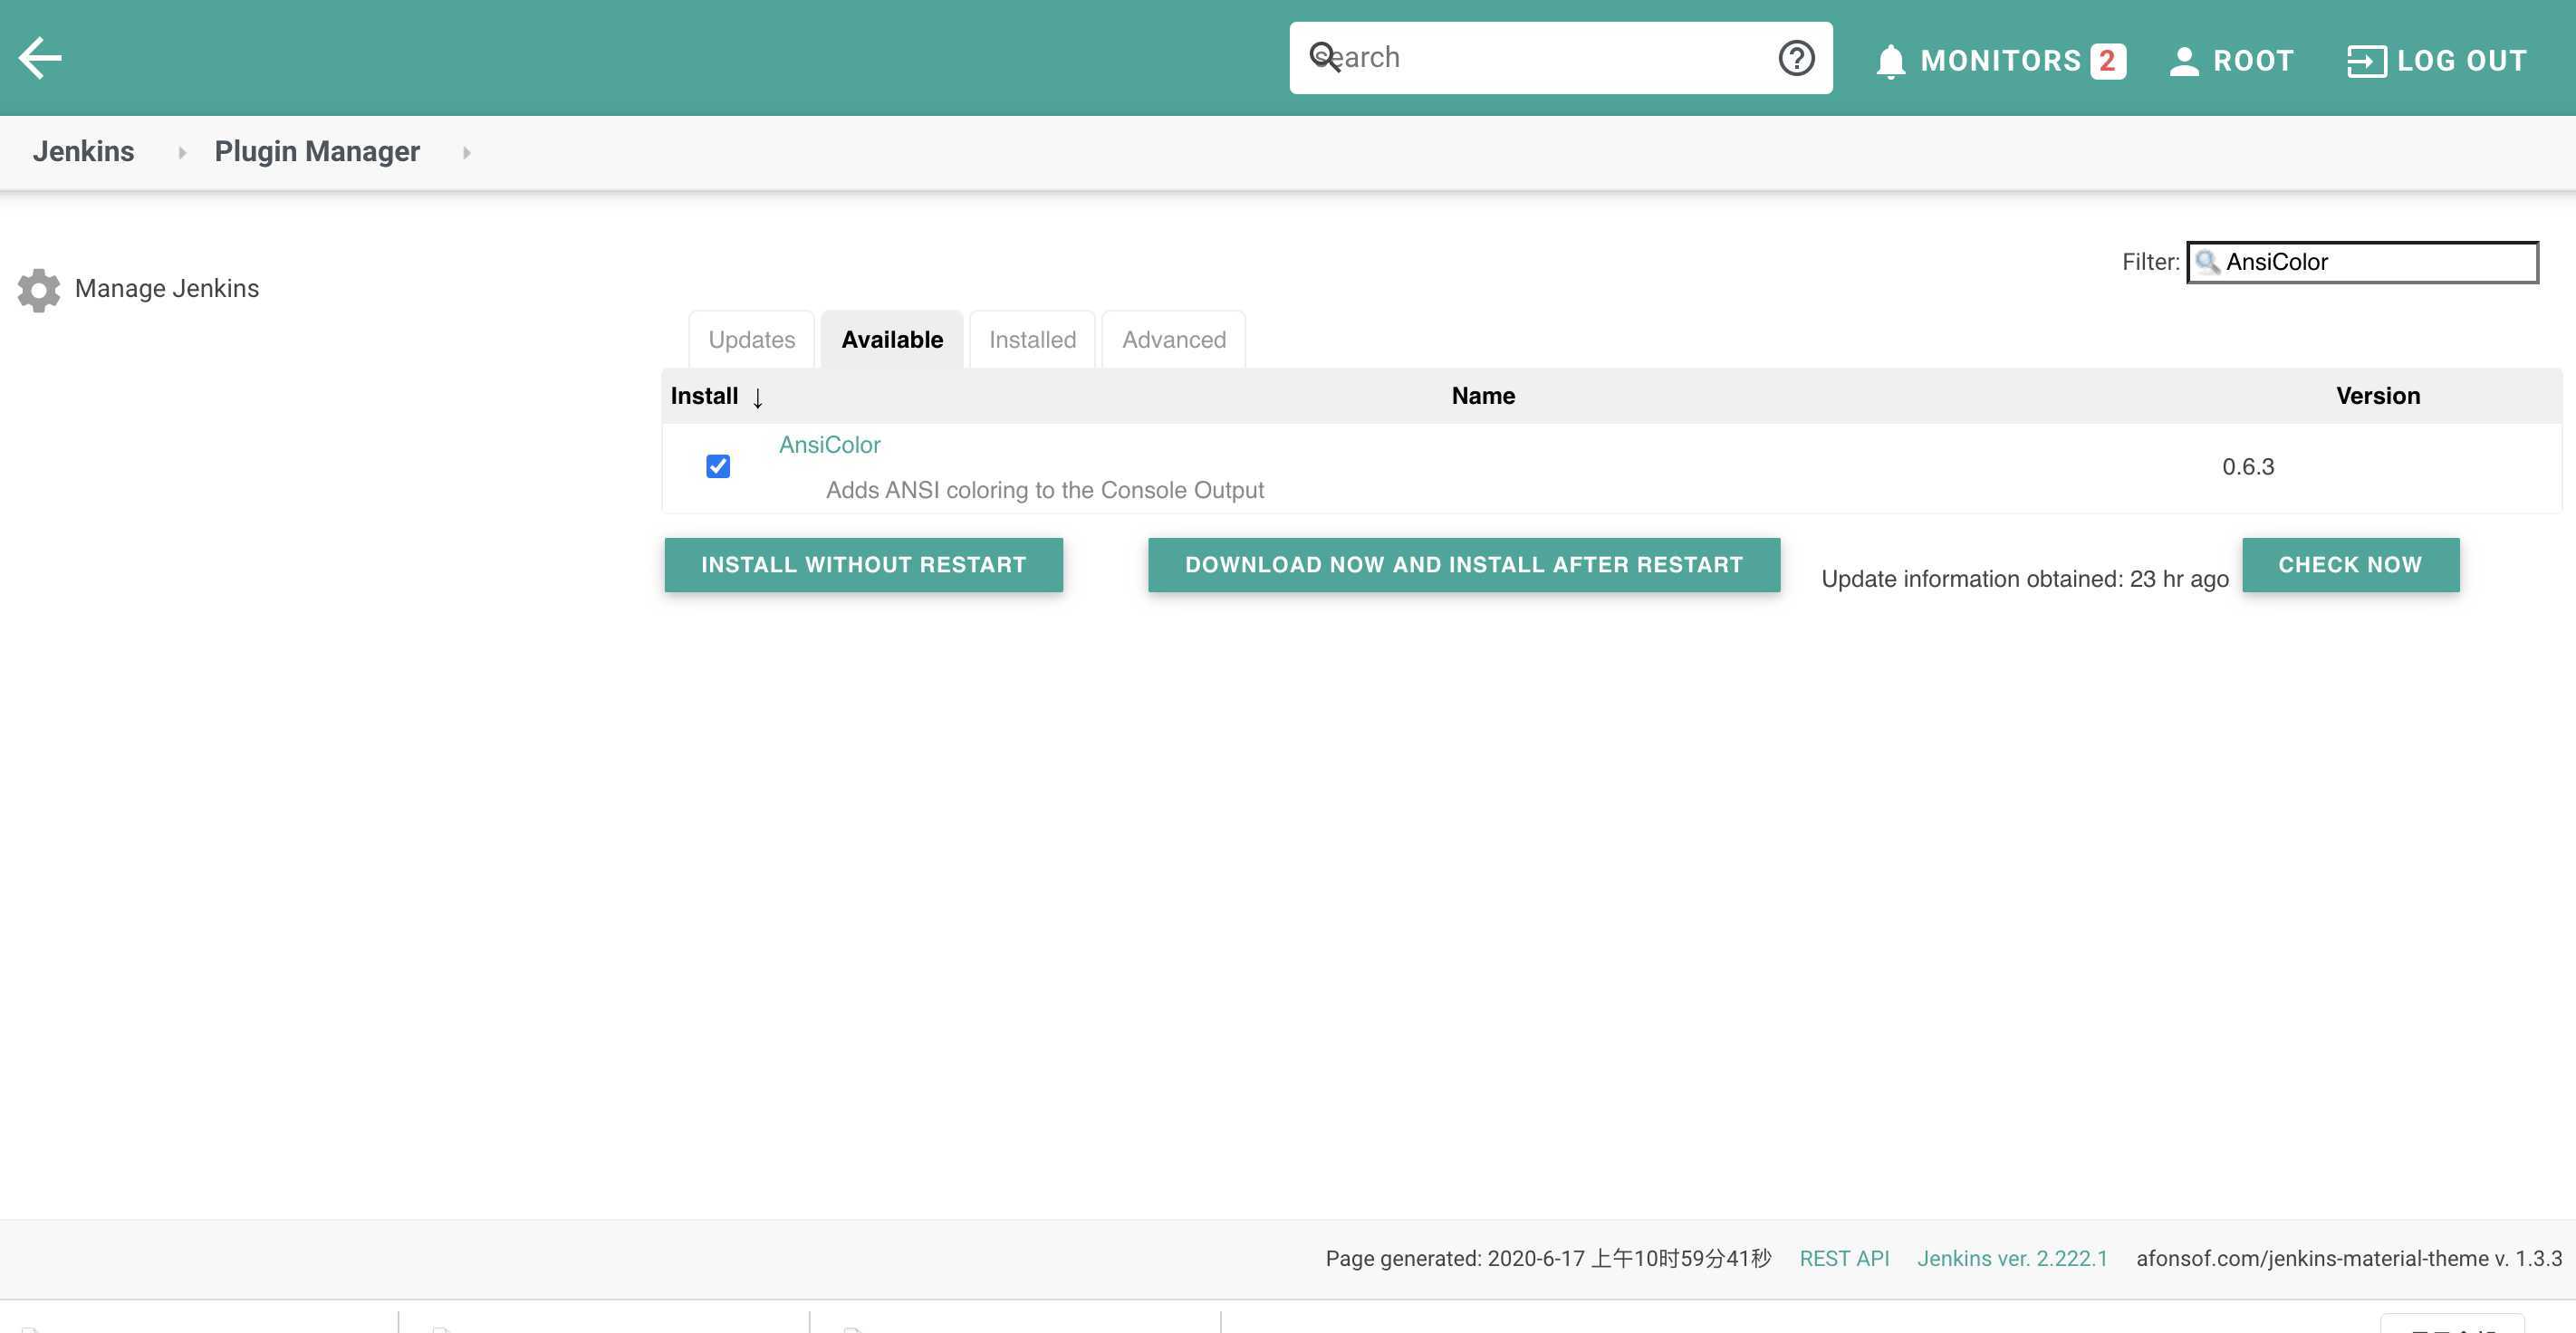The height and width of the screenshot is (1333, 2576).
Task: Open the Installed tab
Action: click(1032, 340)
